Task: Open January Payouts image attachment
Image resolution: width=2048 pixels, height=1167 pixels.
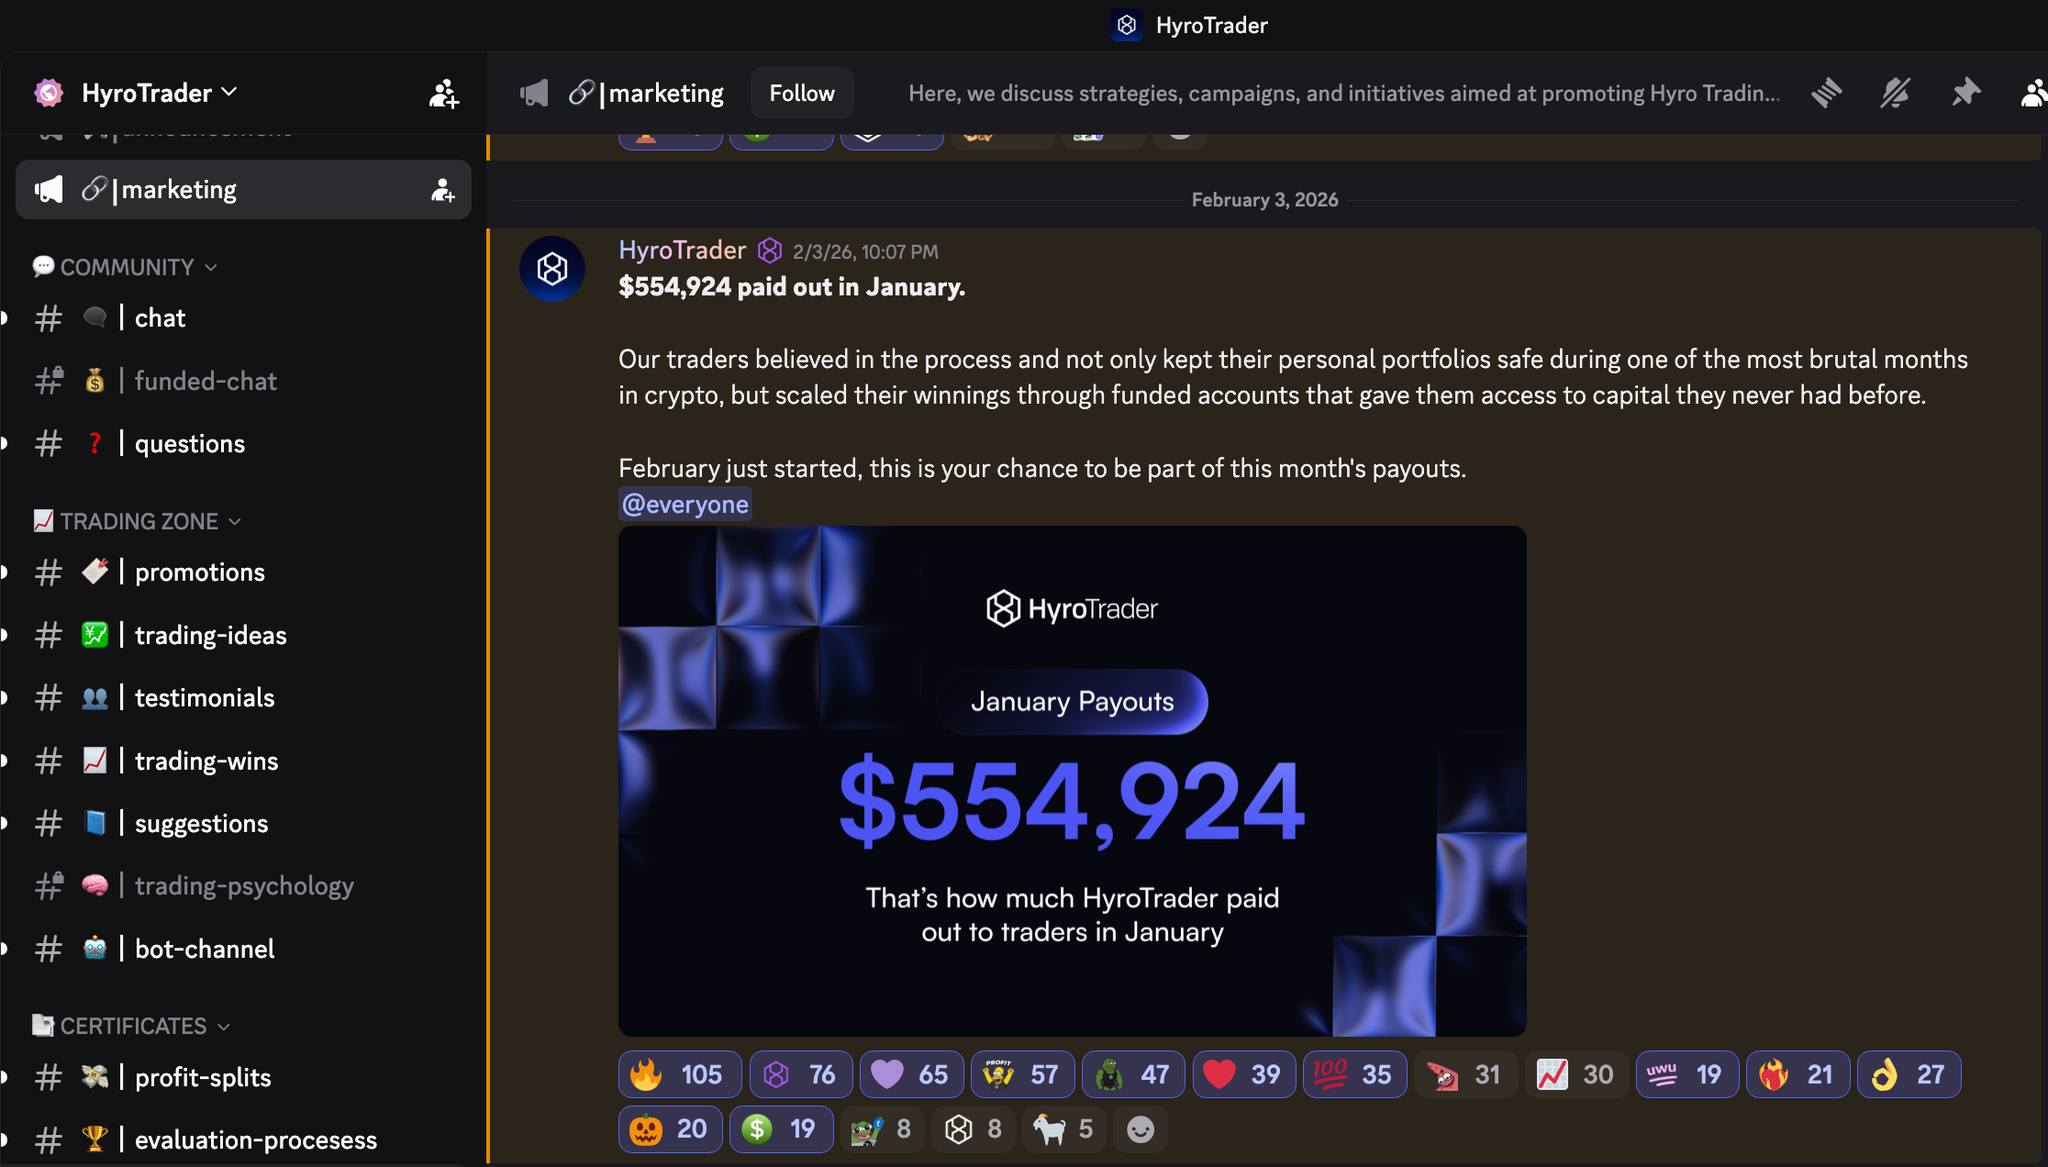Action: point(1072,781)
